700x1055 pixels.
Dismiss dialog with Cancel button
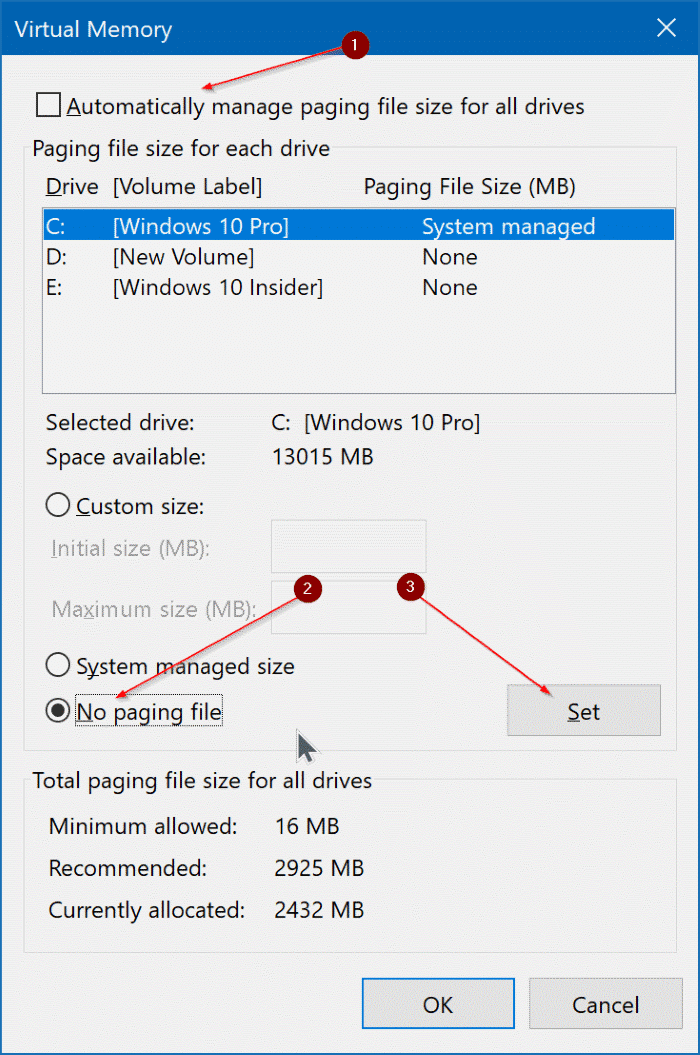[x=606, y=1004]
